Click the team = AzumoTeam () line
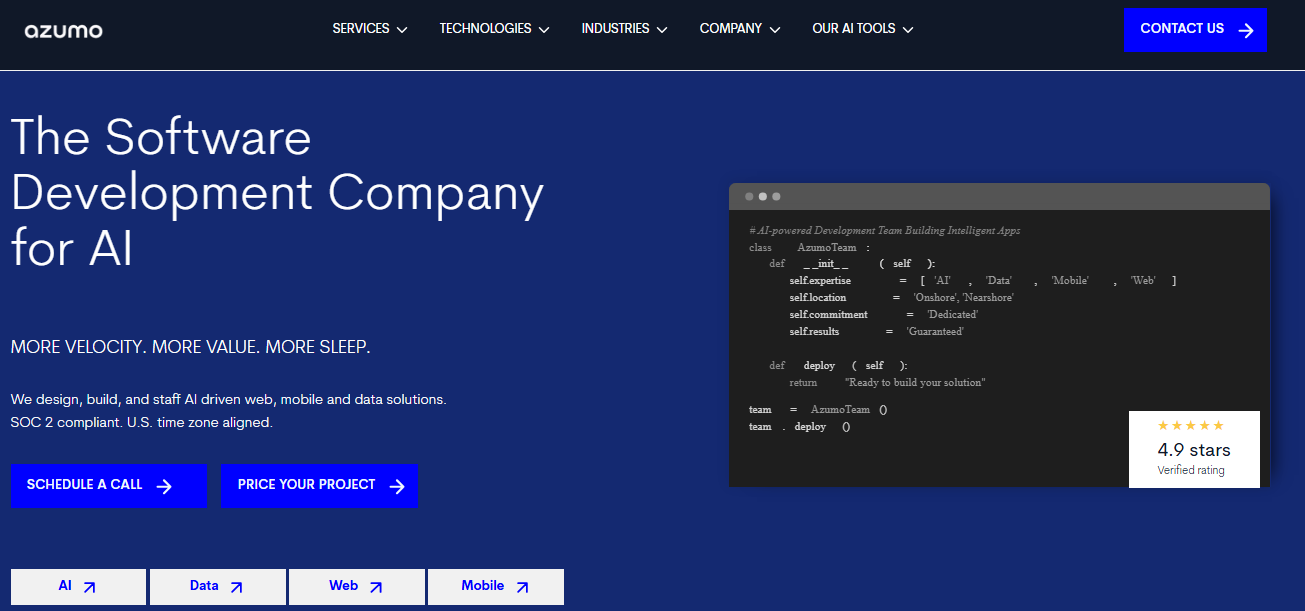The height and width of the screenshot is (611, 1305). (818, 410)
